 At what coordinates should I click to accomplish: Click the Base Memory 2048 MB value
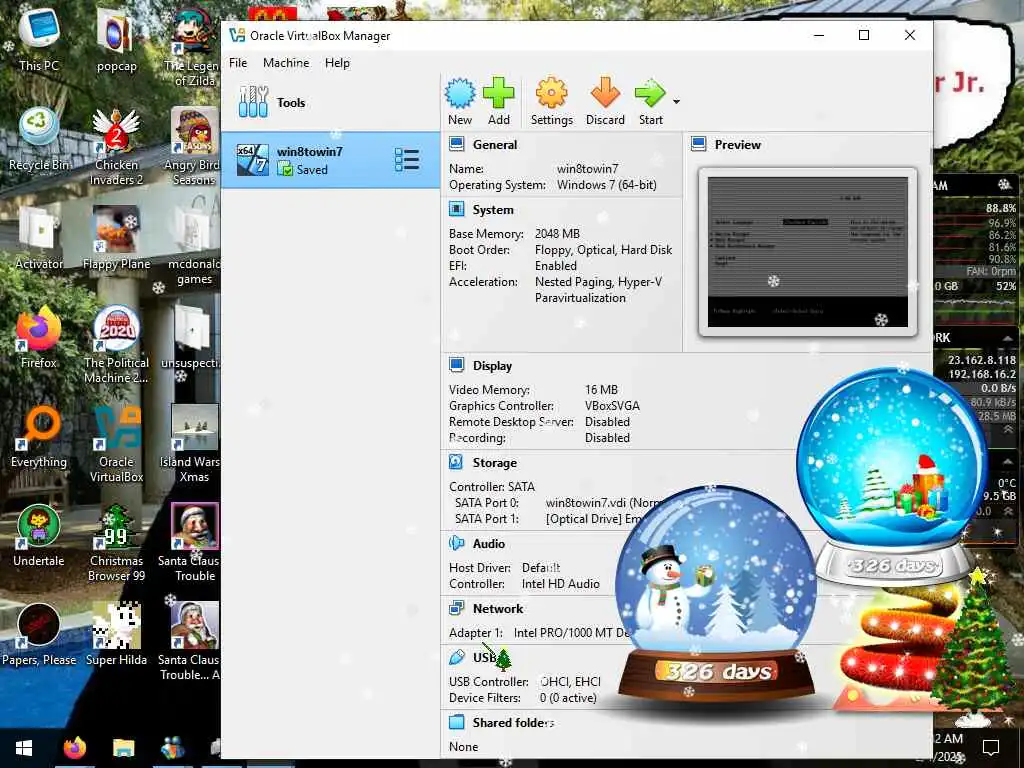(557, 234)
